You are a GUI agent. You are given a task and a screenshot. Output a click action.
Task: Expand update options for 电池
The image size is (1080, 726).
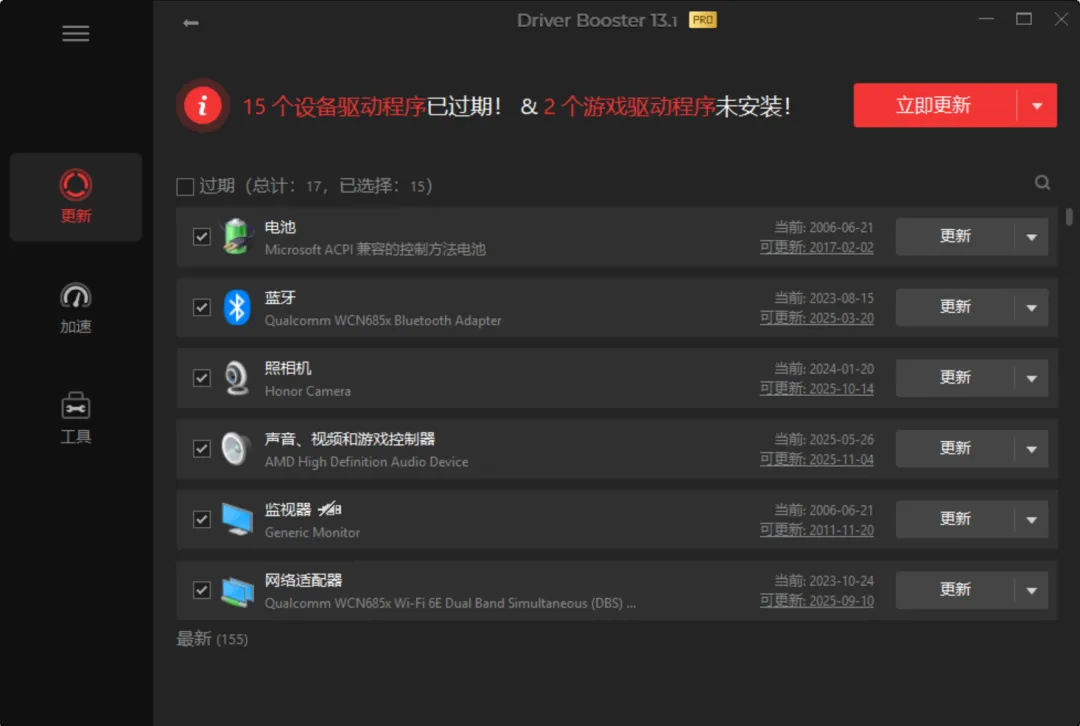1031,237
